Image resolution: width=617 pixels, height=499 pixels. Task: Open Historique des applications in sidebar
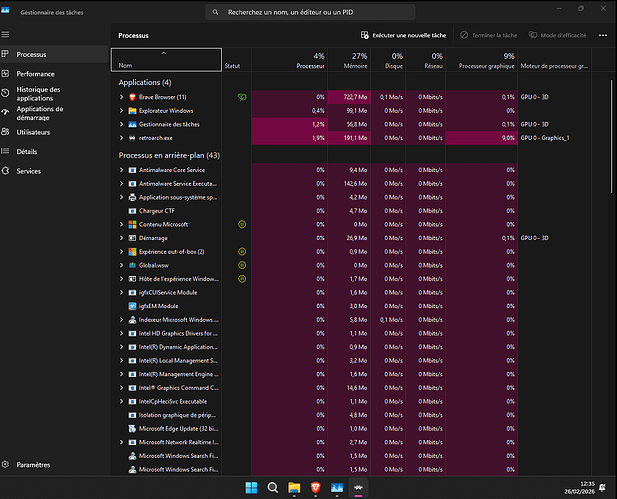click(39, 92)
